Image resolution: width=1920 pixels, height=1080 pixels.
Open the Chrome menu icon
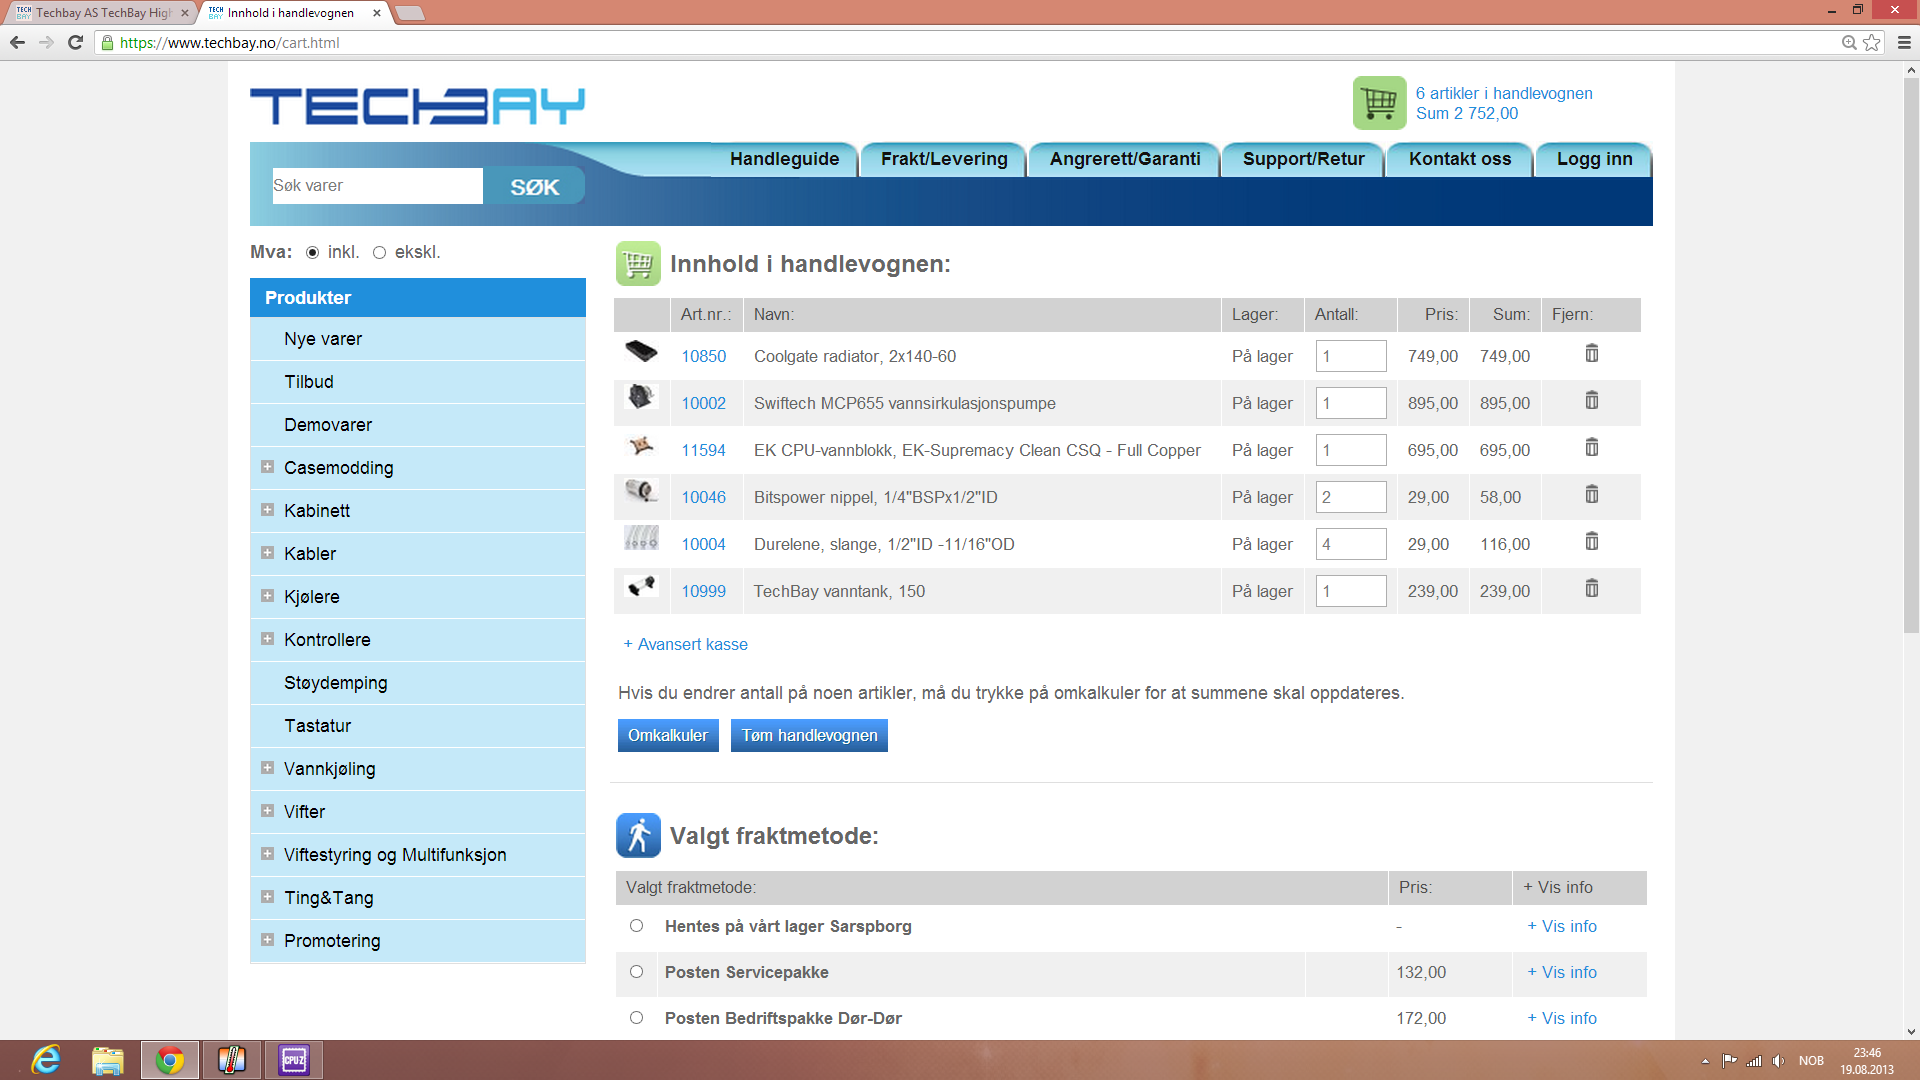1904,42
